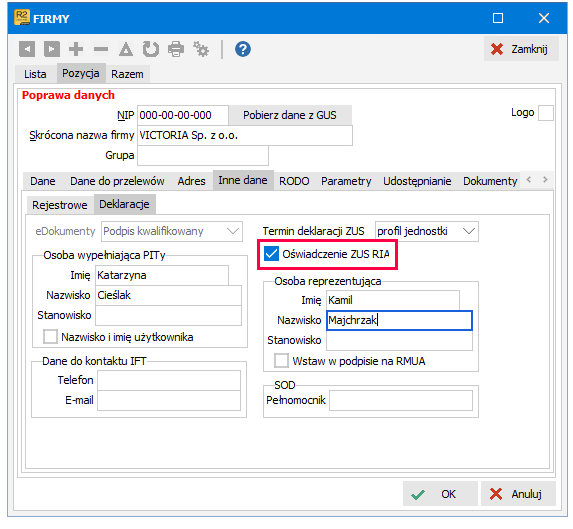The width and height of the screenshot is (573, 529).
Task: Open settings gears icon in toolbar
Action: click(201, 49)
